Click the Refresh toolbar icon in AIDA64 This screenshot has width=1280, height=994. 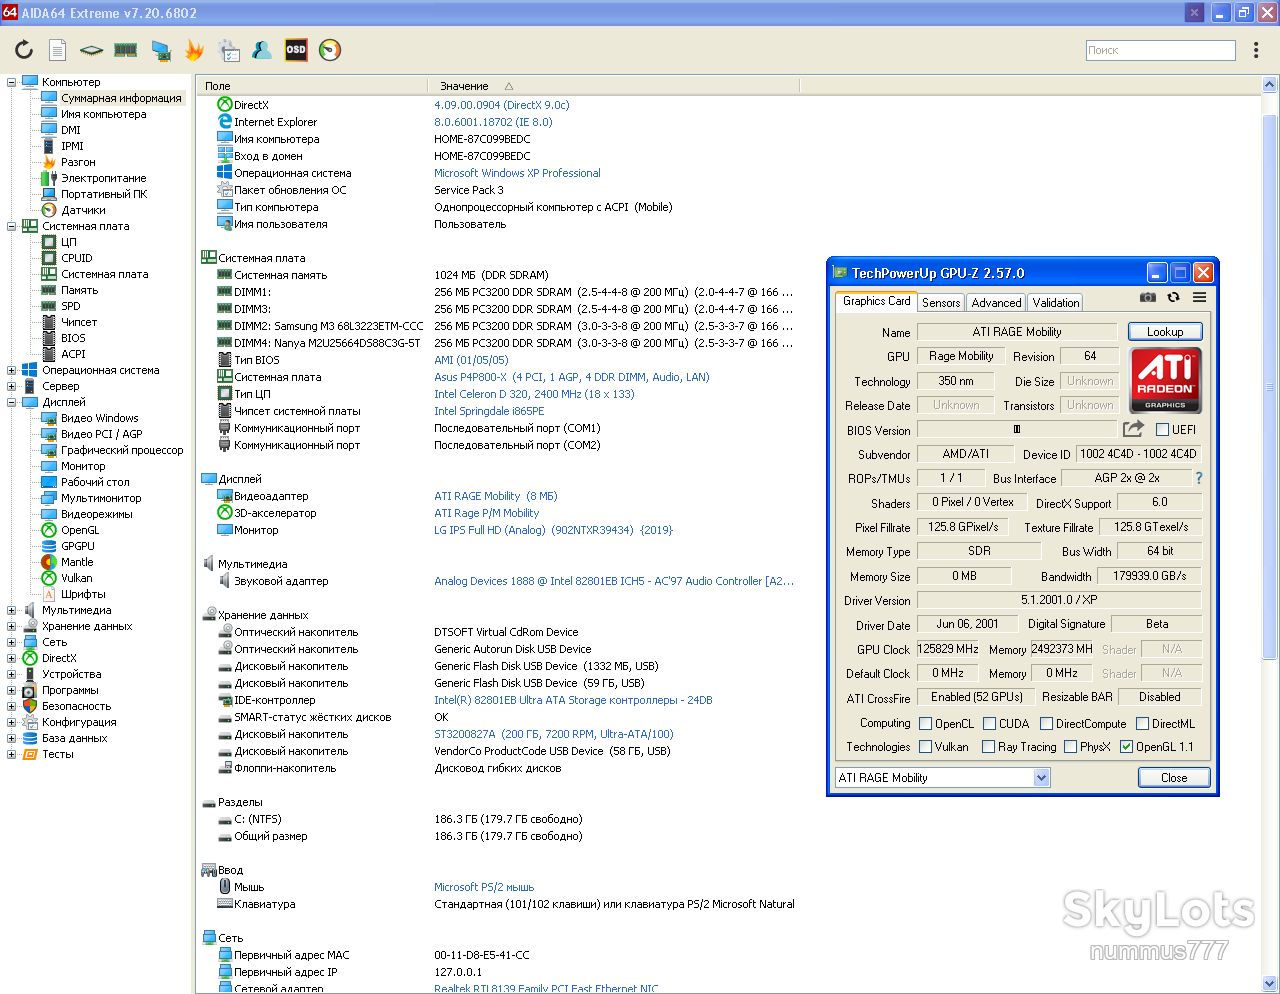tap(24, 49)
